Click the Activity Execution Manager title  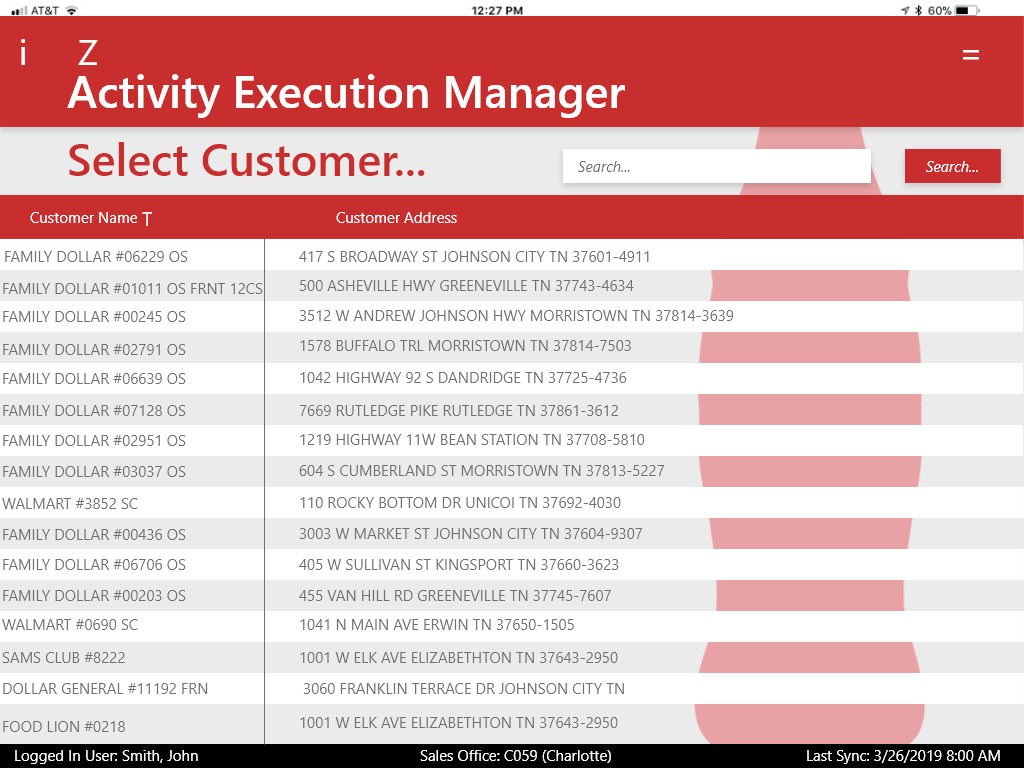coord(346,92)
